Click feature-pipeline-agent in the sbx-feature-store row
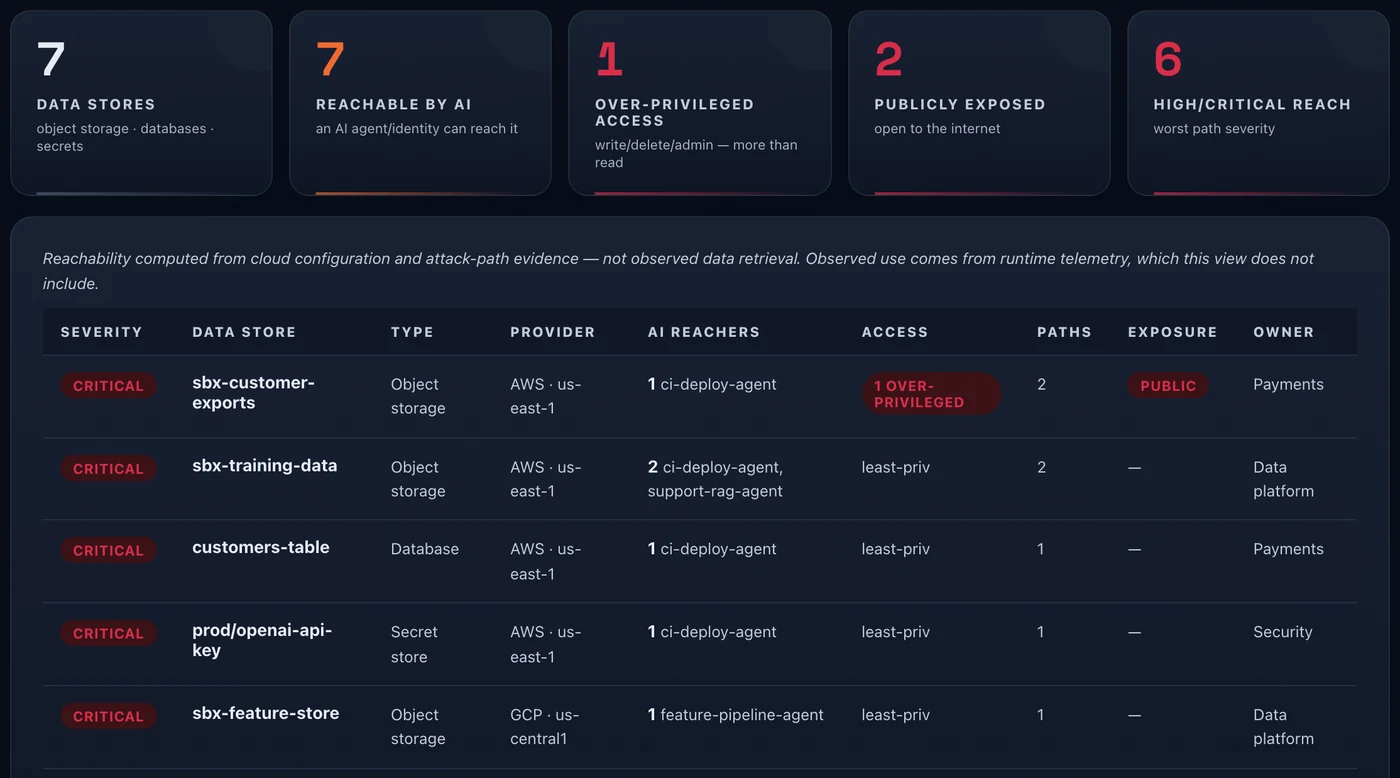The height and width of the screenshot is (778, 1400). 742,715
